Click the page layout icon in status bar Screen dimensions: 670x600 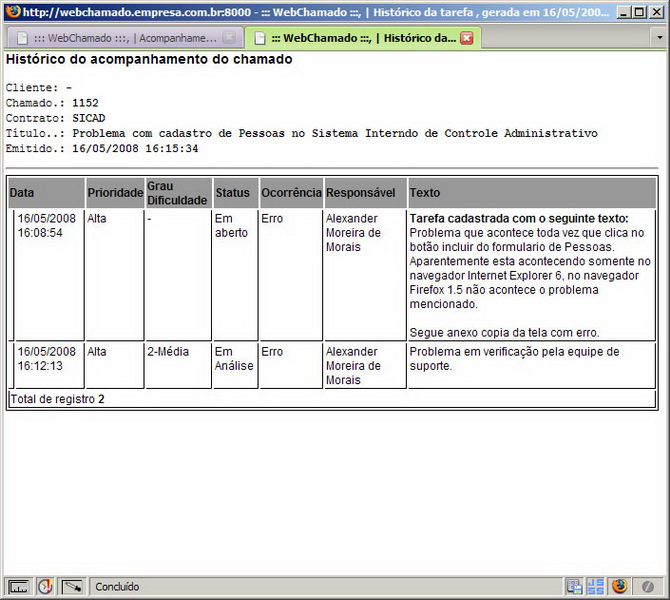coord(574,587)
